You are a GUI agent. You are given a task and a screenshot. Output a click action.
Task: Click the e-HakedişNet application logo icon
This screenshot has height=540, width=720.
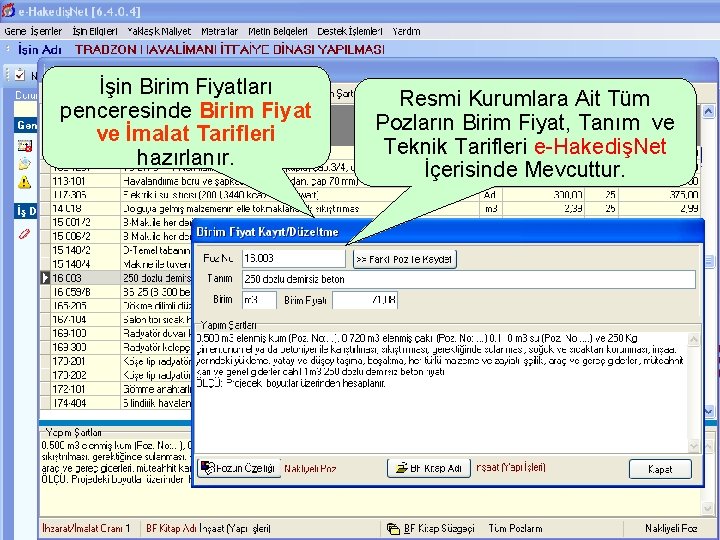coord(8,10)
